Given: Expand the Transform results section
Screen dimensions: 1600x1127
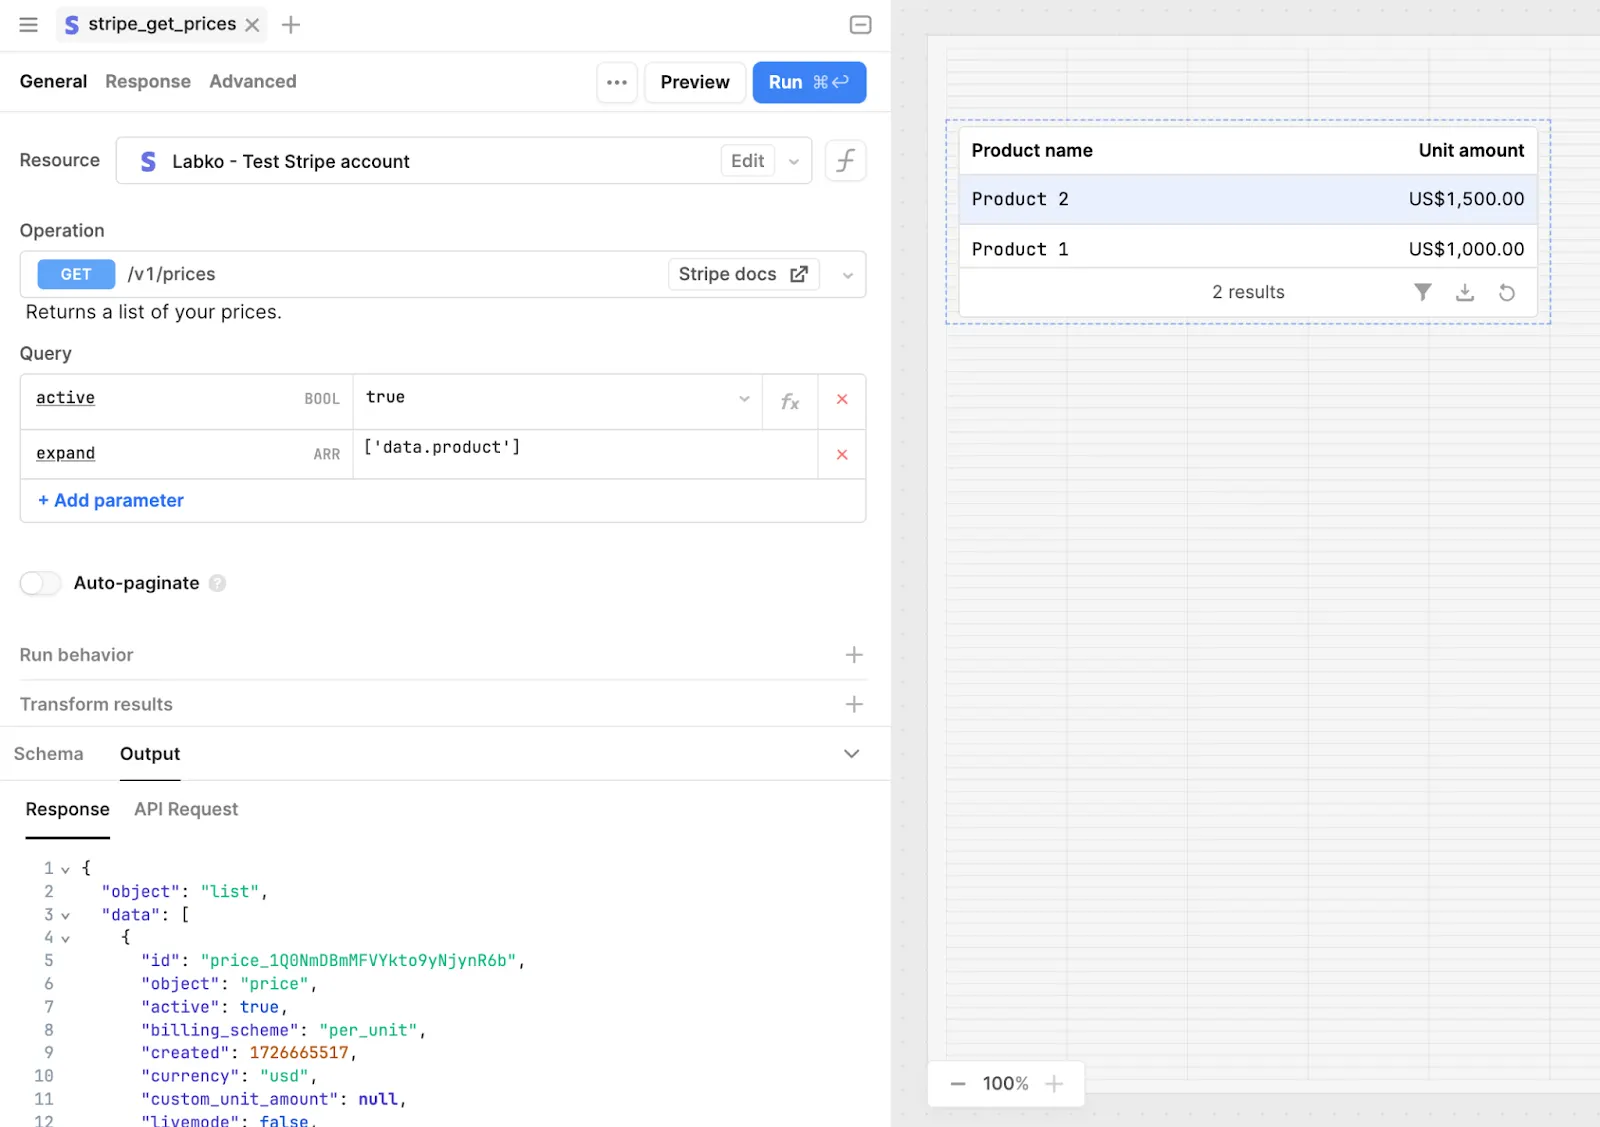Looking at the screenshot, I should [854, 705].
